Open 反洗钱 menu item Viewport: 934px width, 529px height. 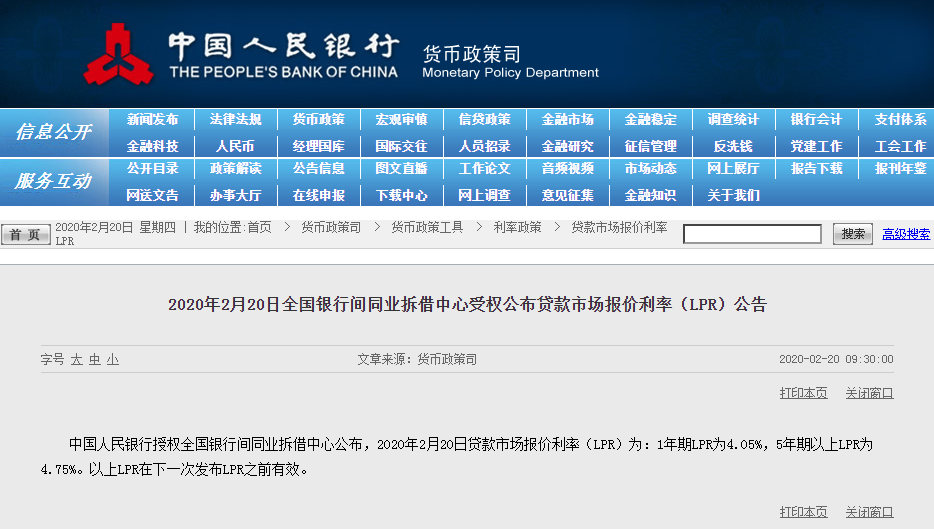pos(733,146)
